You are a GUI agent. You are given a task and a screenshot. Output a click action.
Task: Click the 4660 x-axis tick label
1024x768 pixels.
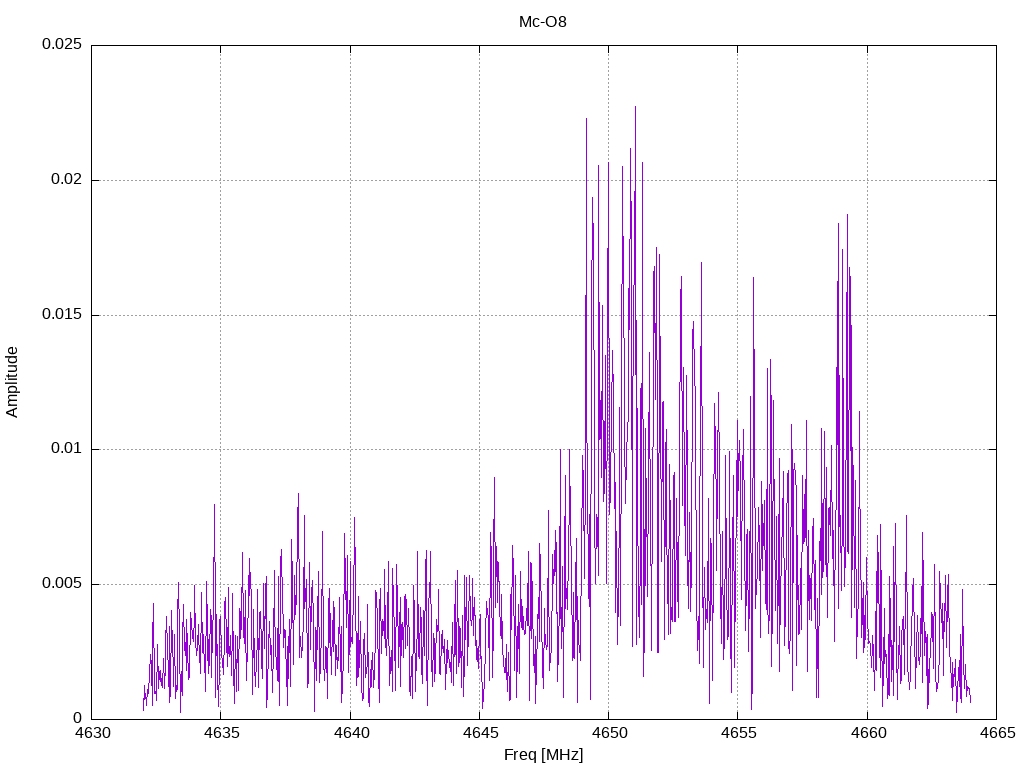pyautogui.click(x=869, y=733)
